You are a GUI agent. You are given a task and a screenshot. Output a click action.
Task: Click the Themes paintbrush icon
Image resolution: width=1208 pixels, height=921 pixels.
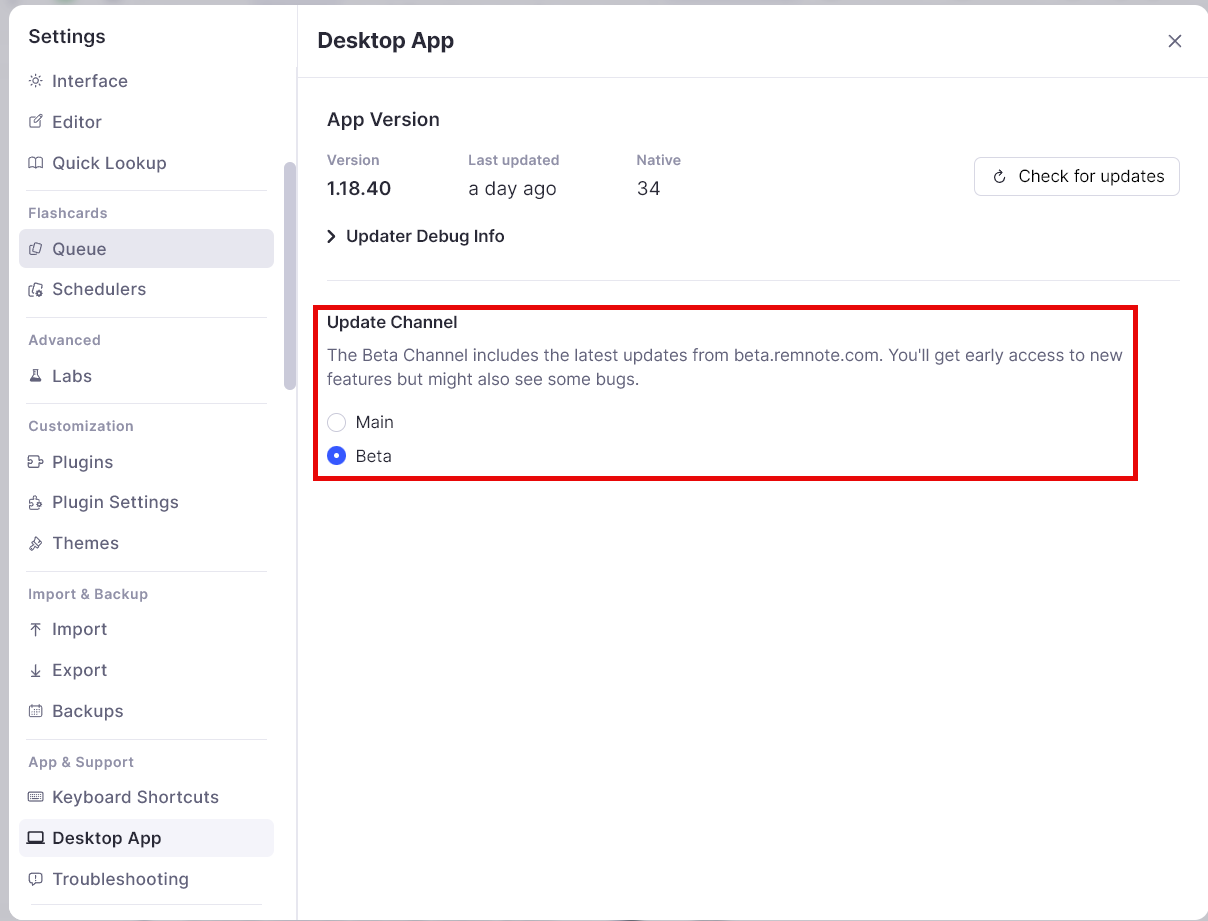(x=36, y=543)
